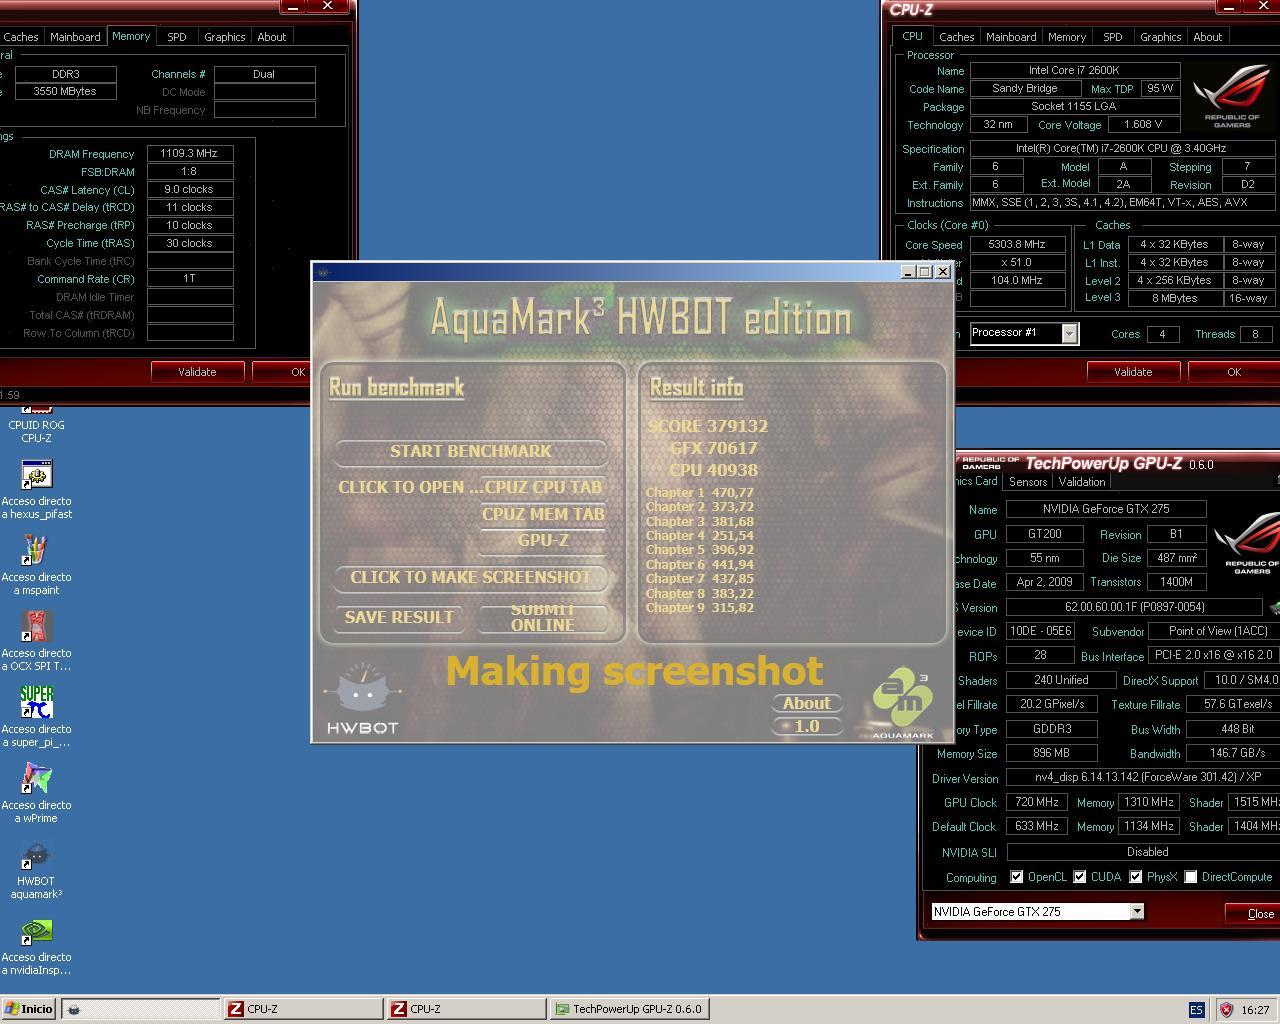Viewport: 1280px width, 1024px height.
Task: Click START BENCHMARK in AquaMark
Action: 471,452
